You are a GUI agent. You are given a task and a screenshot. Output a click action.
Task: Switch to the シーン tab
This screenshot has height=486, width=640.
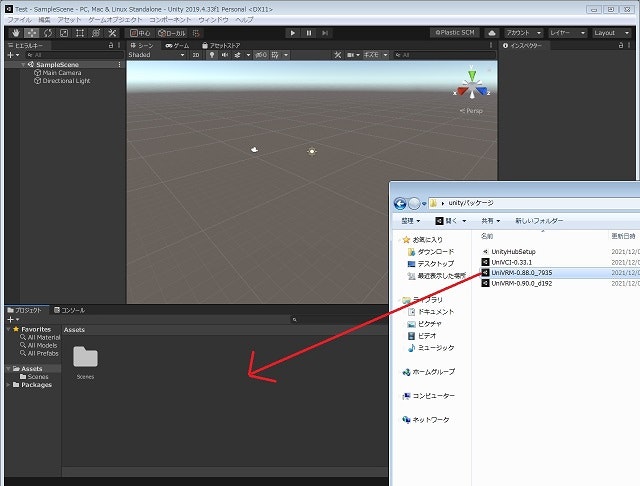click(x=142, y=45)
